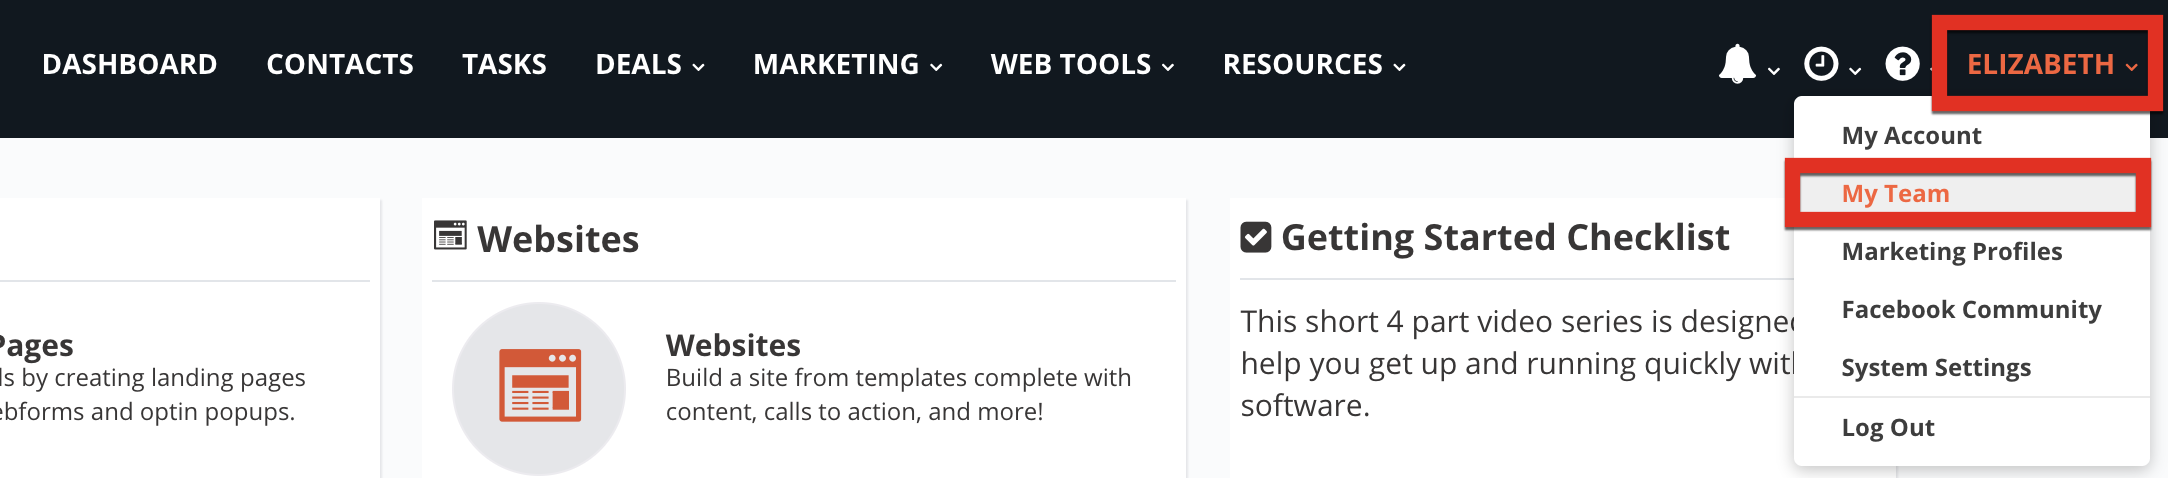Open the help question mark icon
Screen dimensions: 2168x478
[1902, 64]
